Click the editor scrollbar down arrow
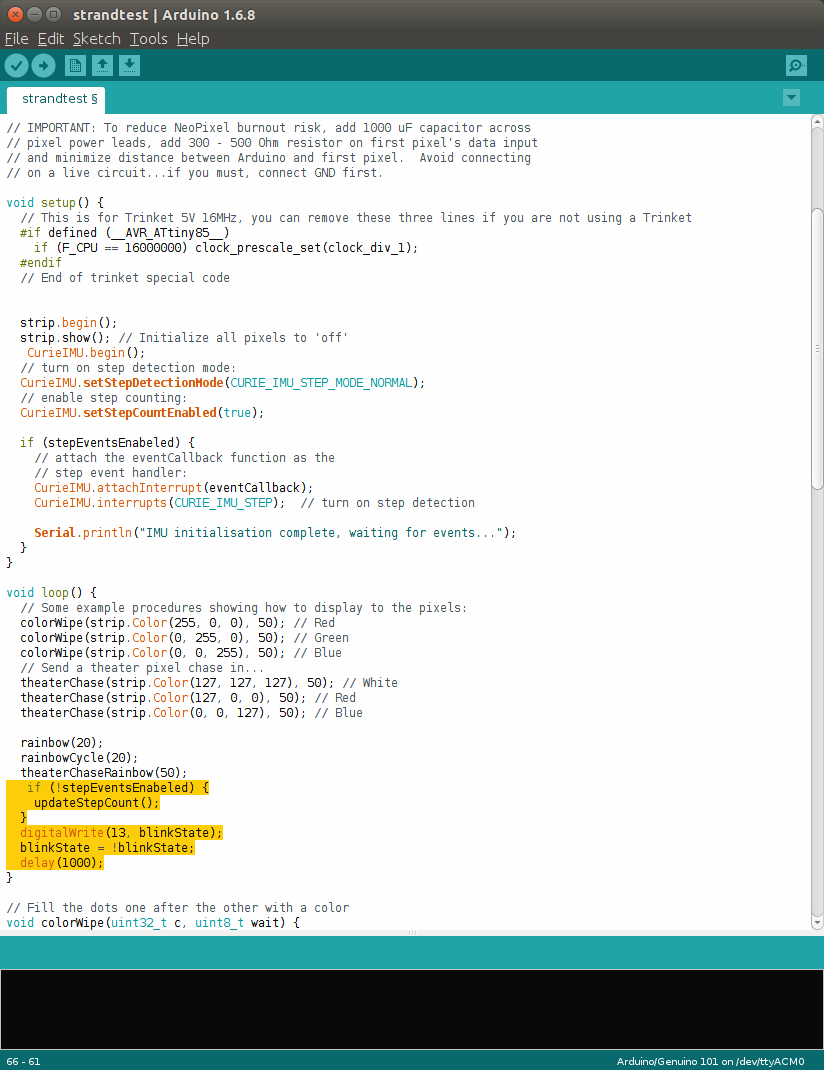The height and width of the screenshot is (1070, 824). [x=817, y=922]
